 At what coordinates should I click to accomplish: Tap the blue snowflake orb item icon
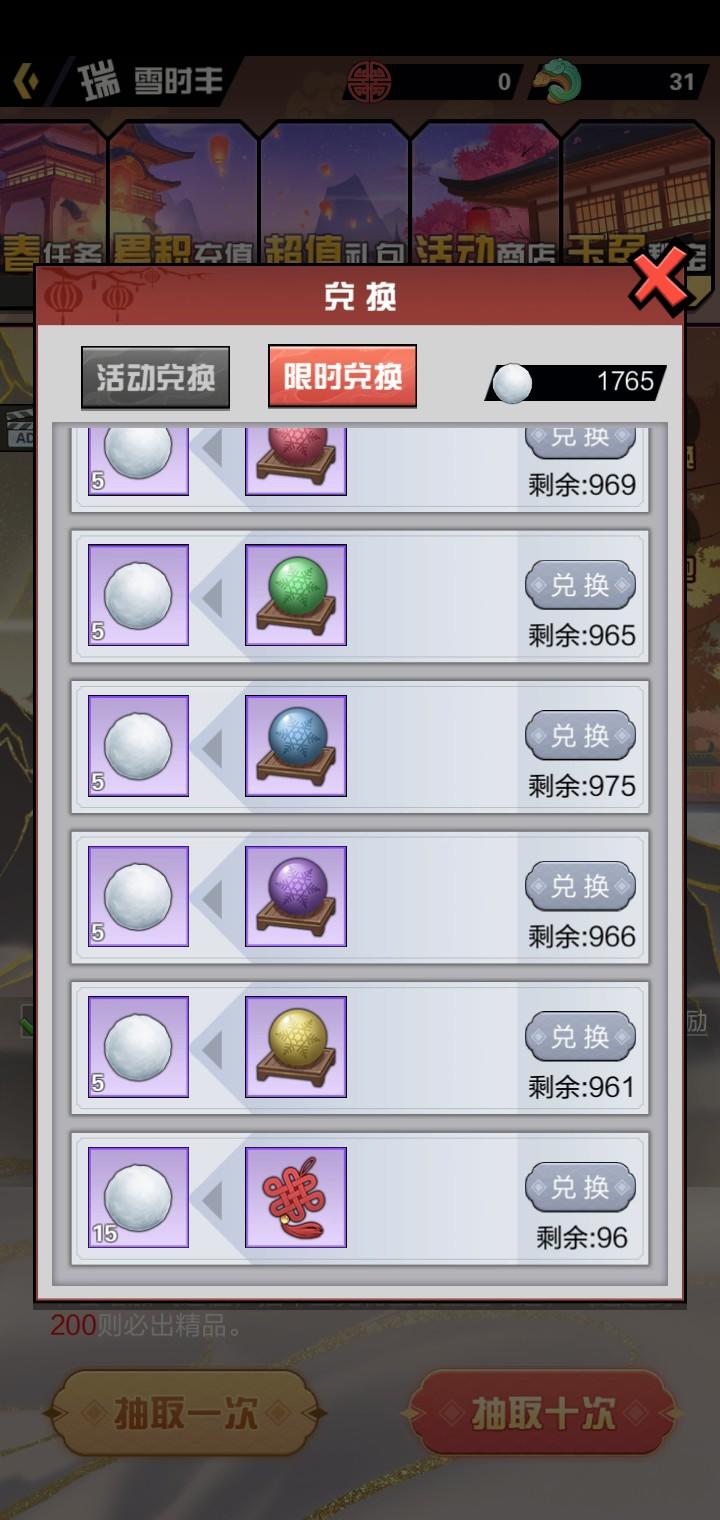[296, 746]
